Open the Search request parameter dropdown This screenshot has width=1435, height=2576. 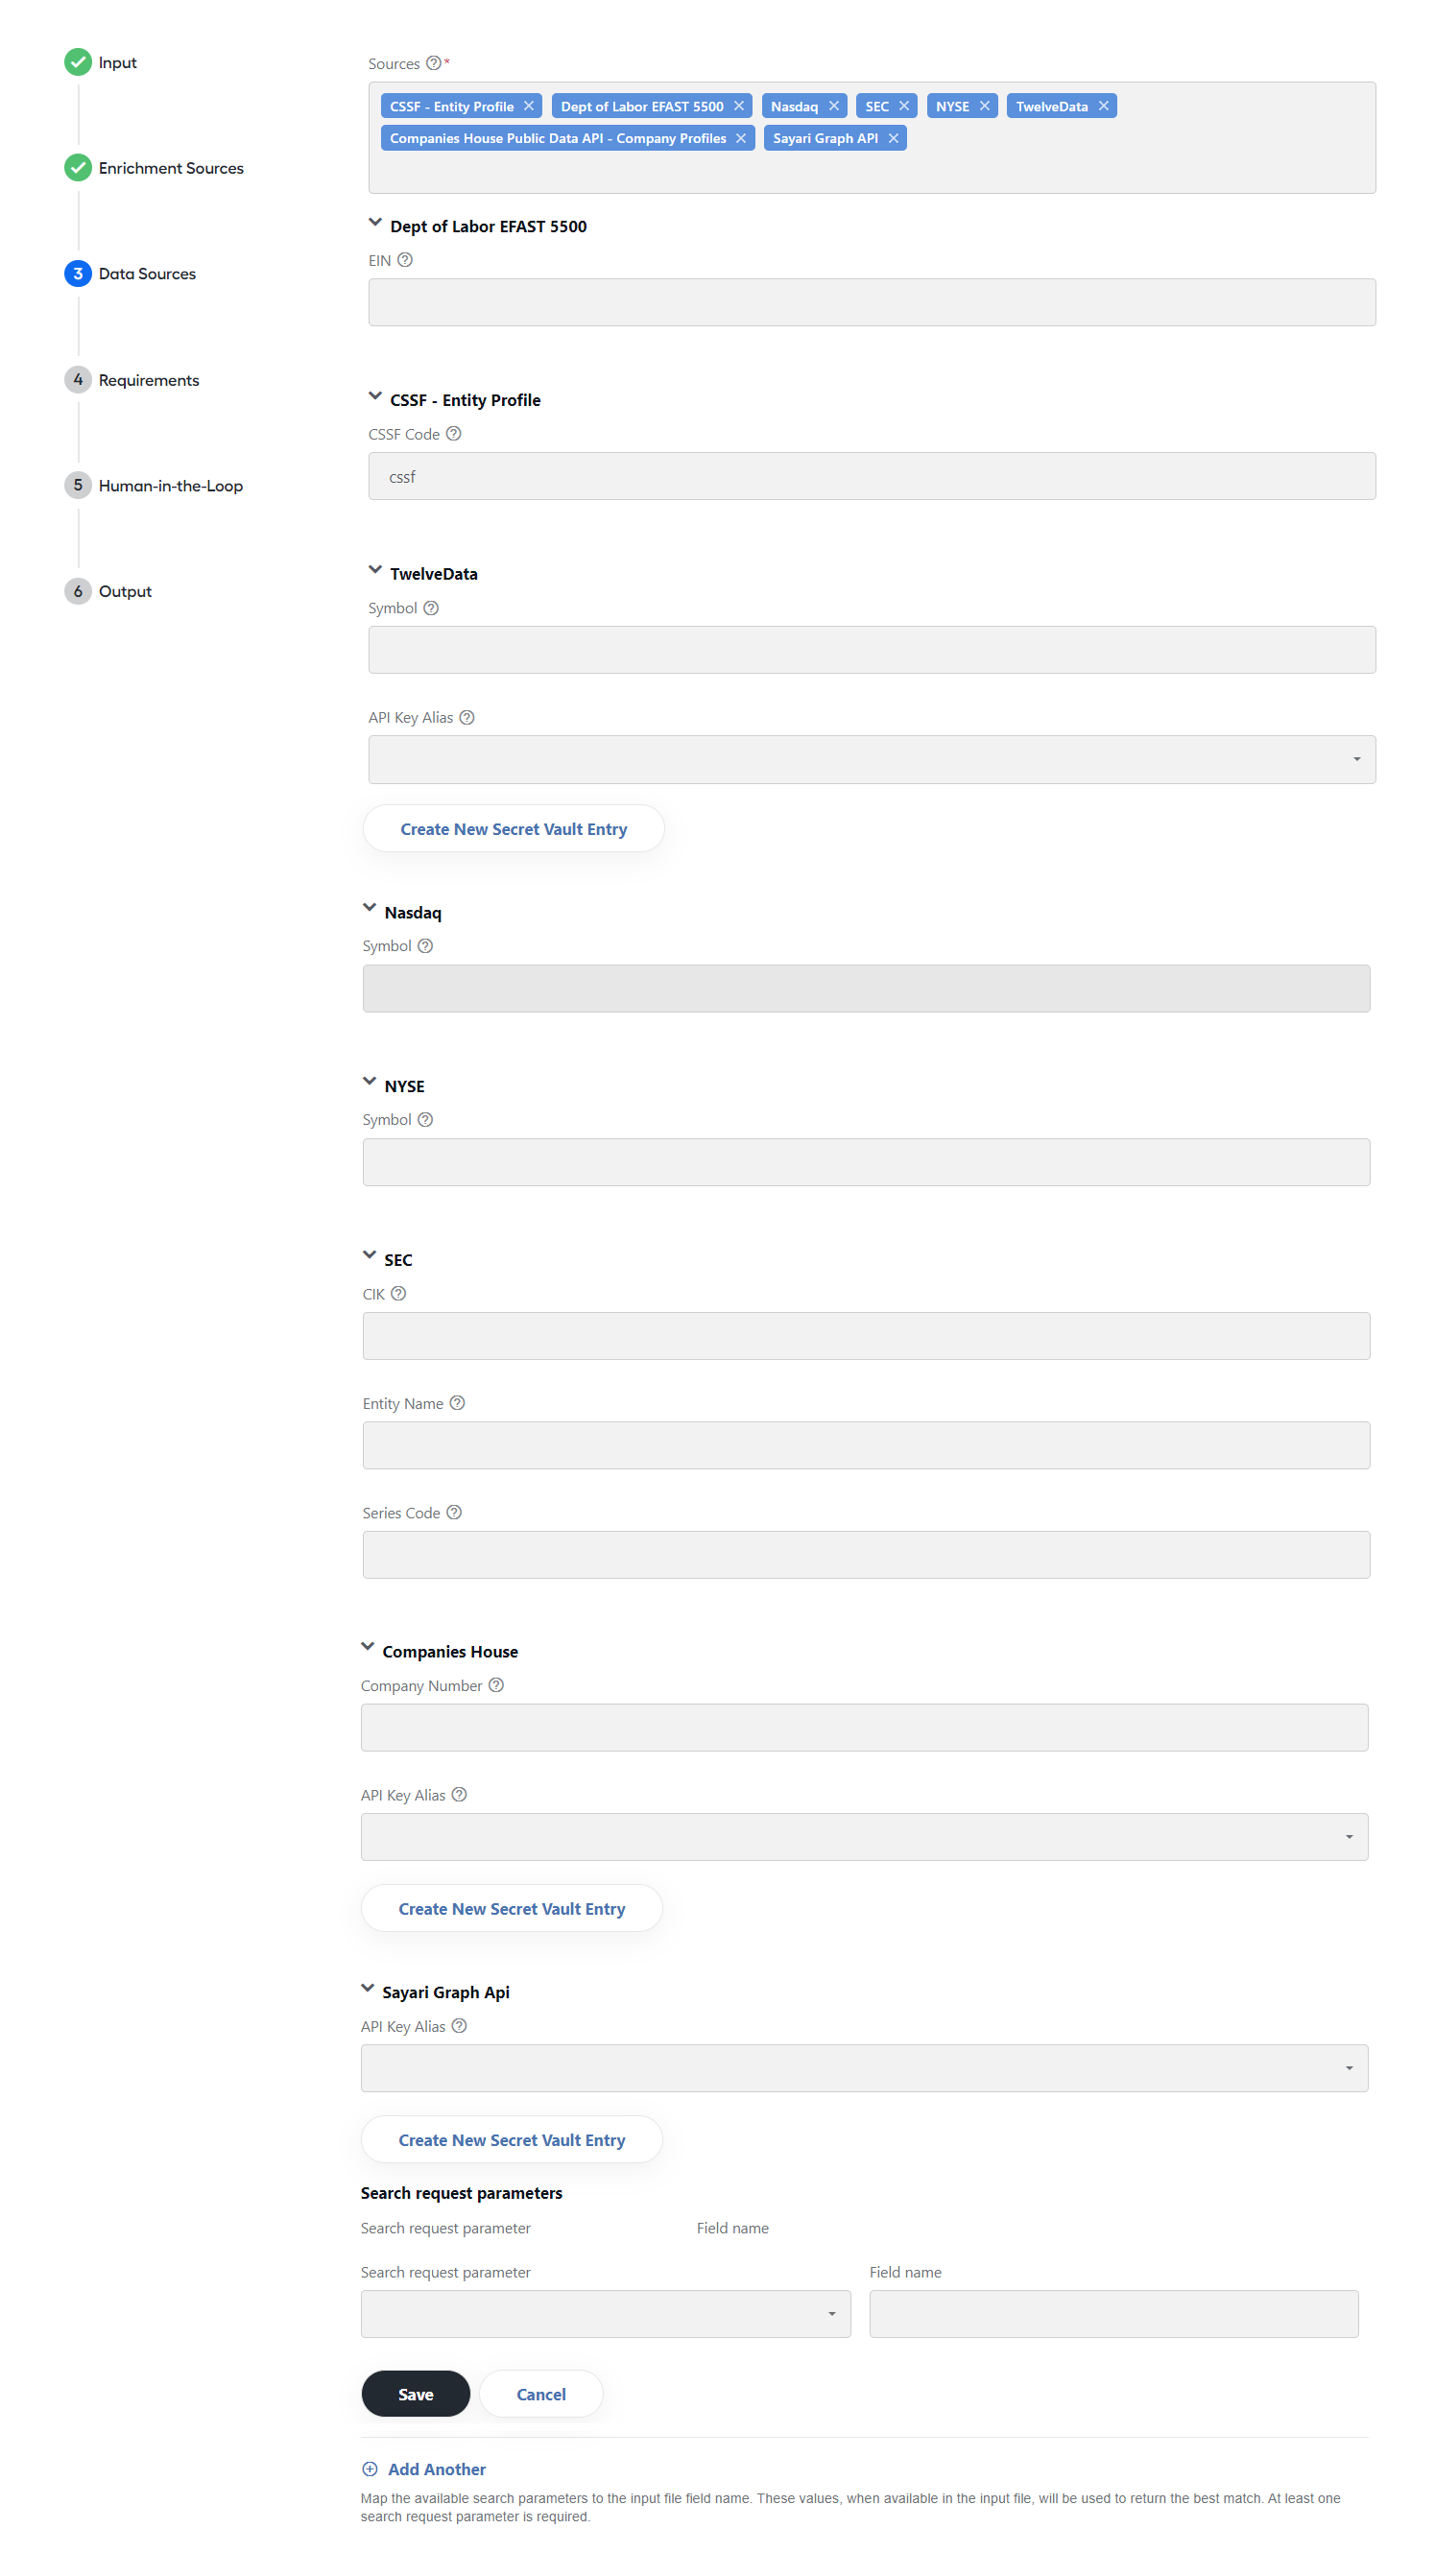pyautogui.click(x=605, y=2313)
